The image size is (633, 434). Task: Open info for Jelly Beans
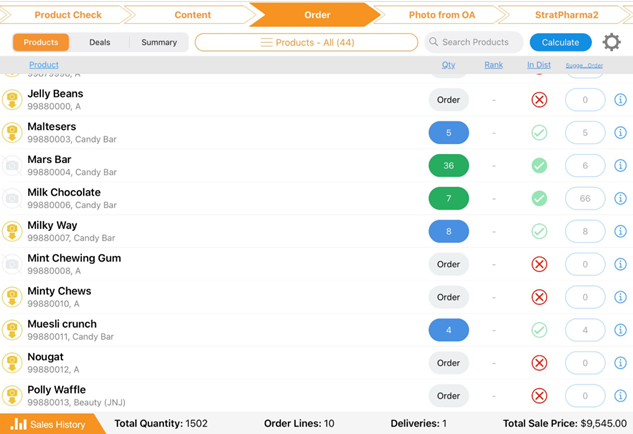620,100
